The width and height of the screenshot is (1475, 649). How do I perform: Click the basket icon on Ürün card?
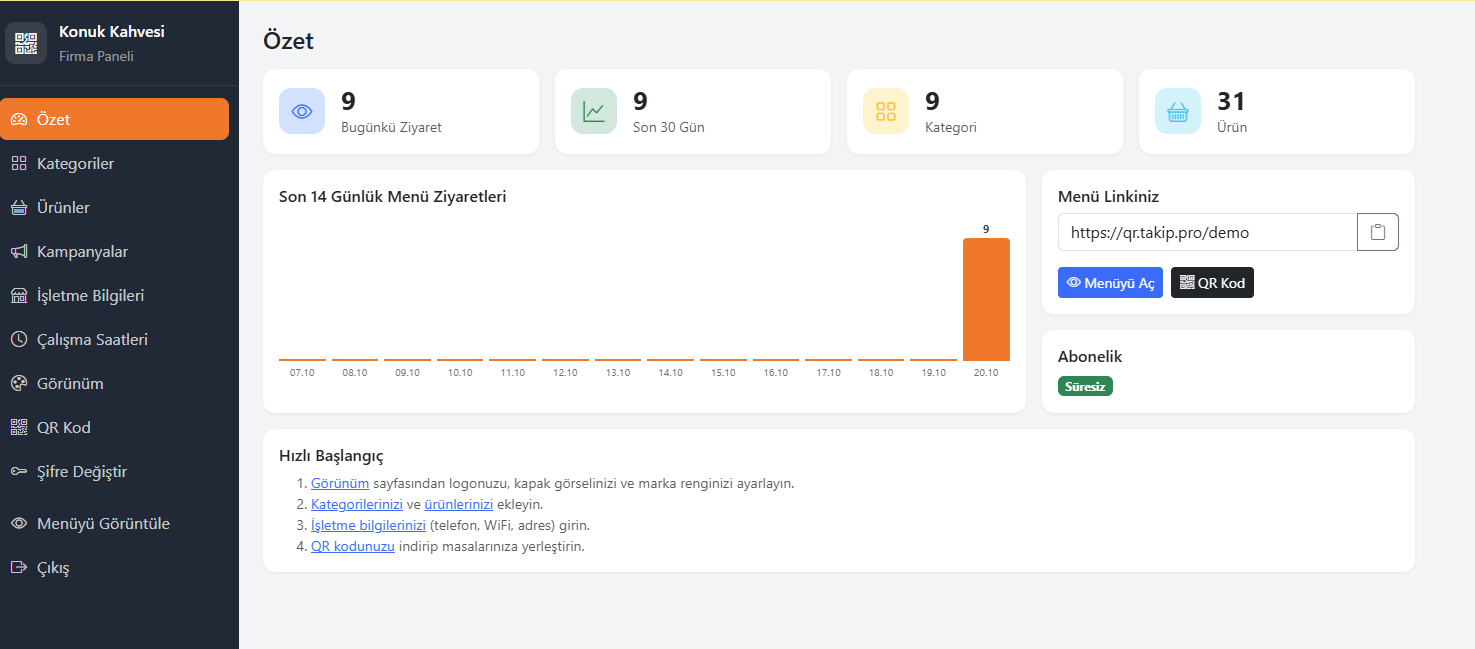1178,111
